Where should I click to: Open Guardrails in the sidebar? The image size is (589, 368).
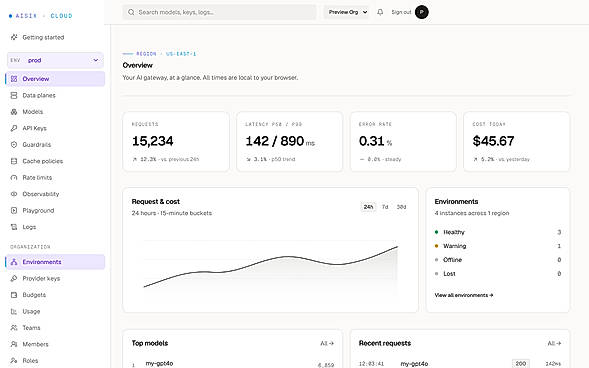[x=55, y=145]
